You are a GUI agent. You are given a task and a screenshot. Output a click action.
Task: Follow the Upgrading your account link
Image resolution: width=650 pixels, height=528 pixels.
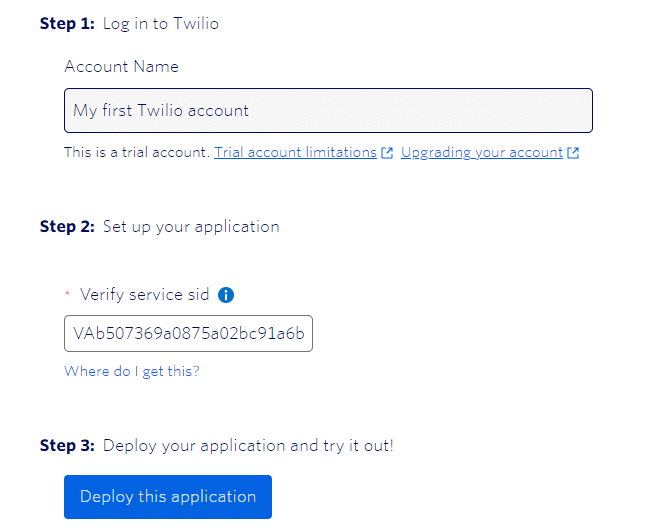(x=482, y=153)
